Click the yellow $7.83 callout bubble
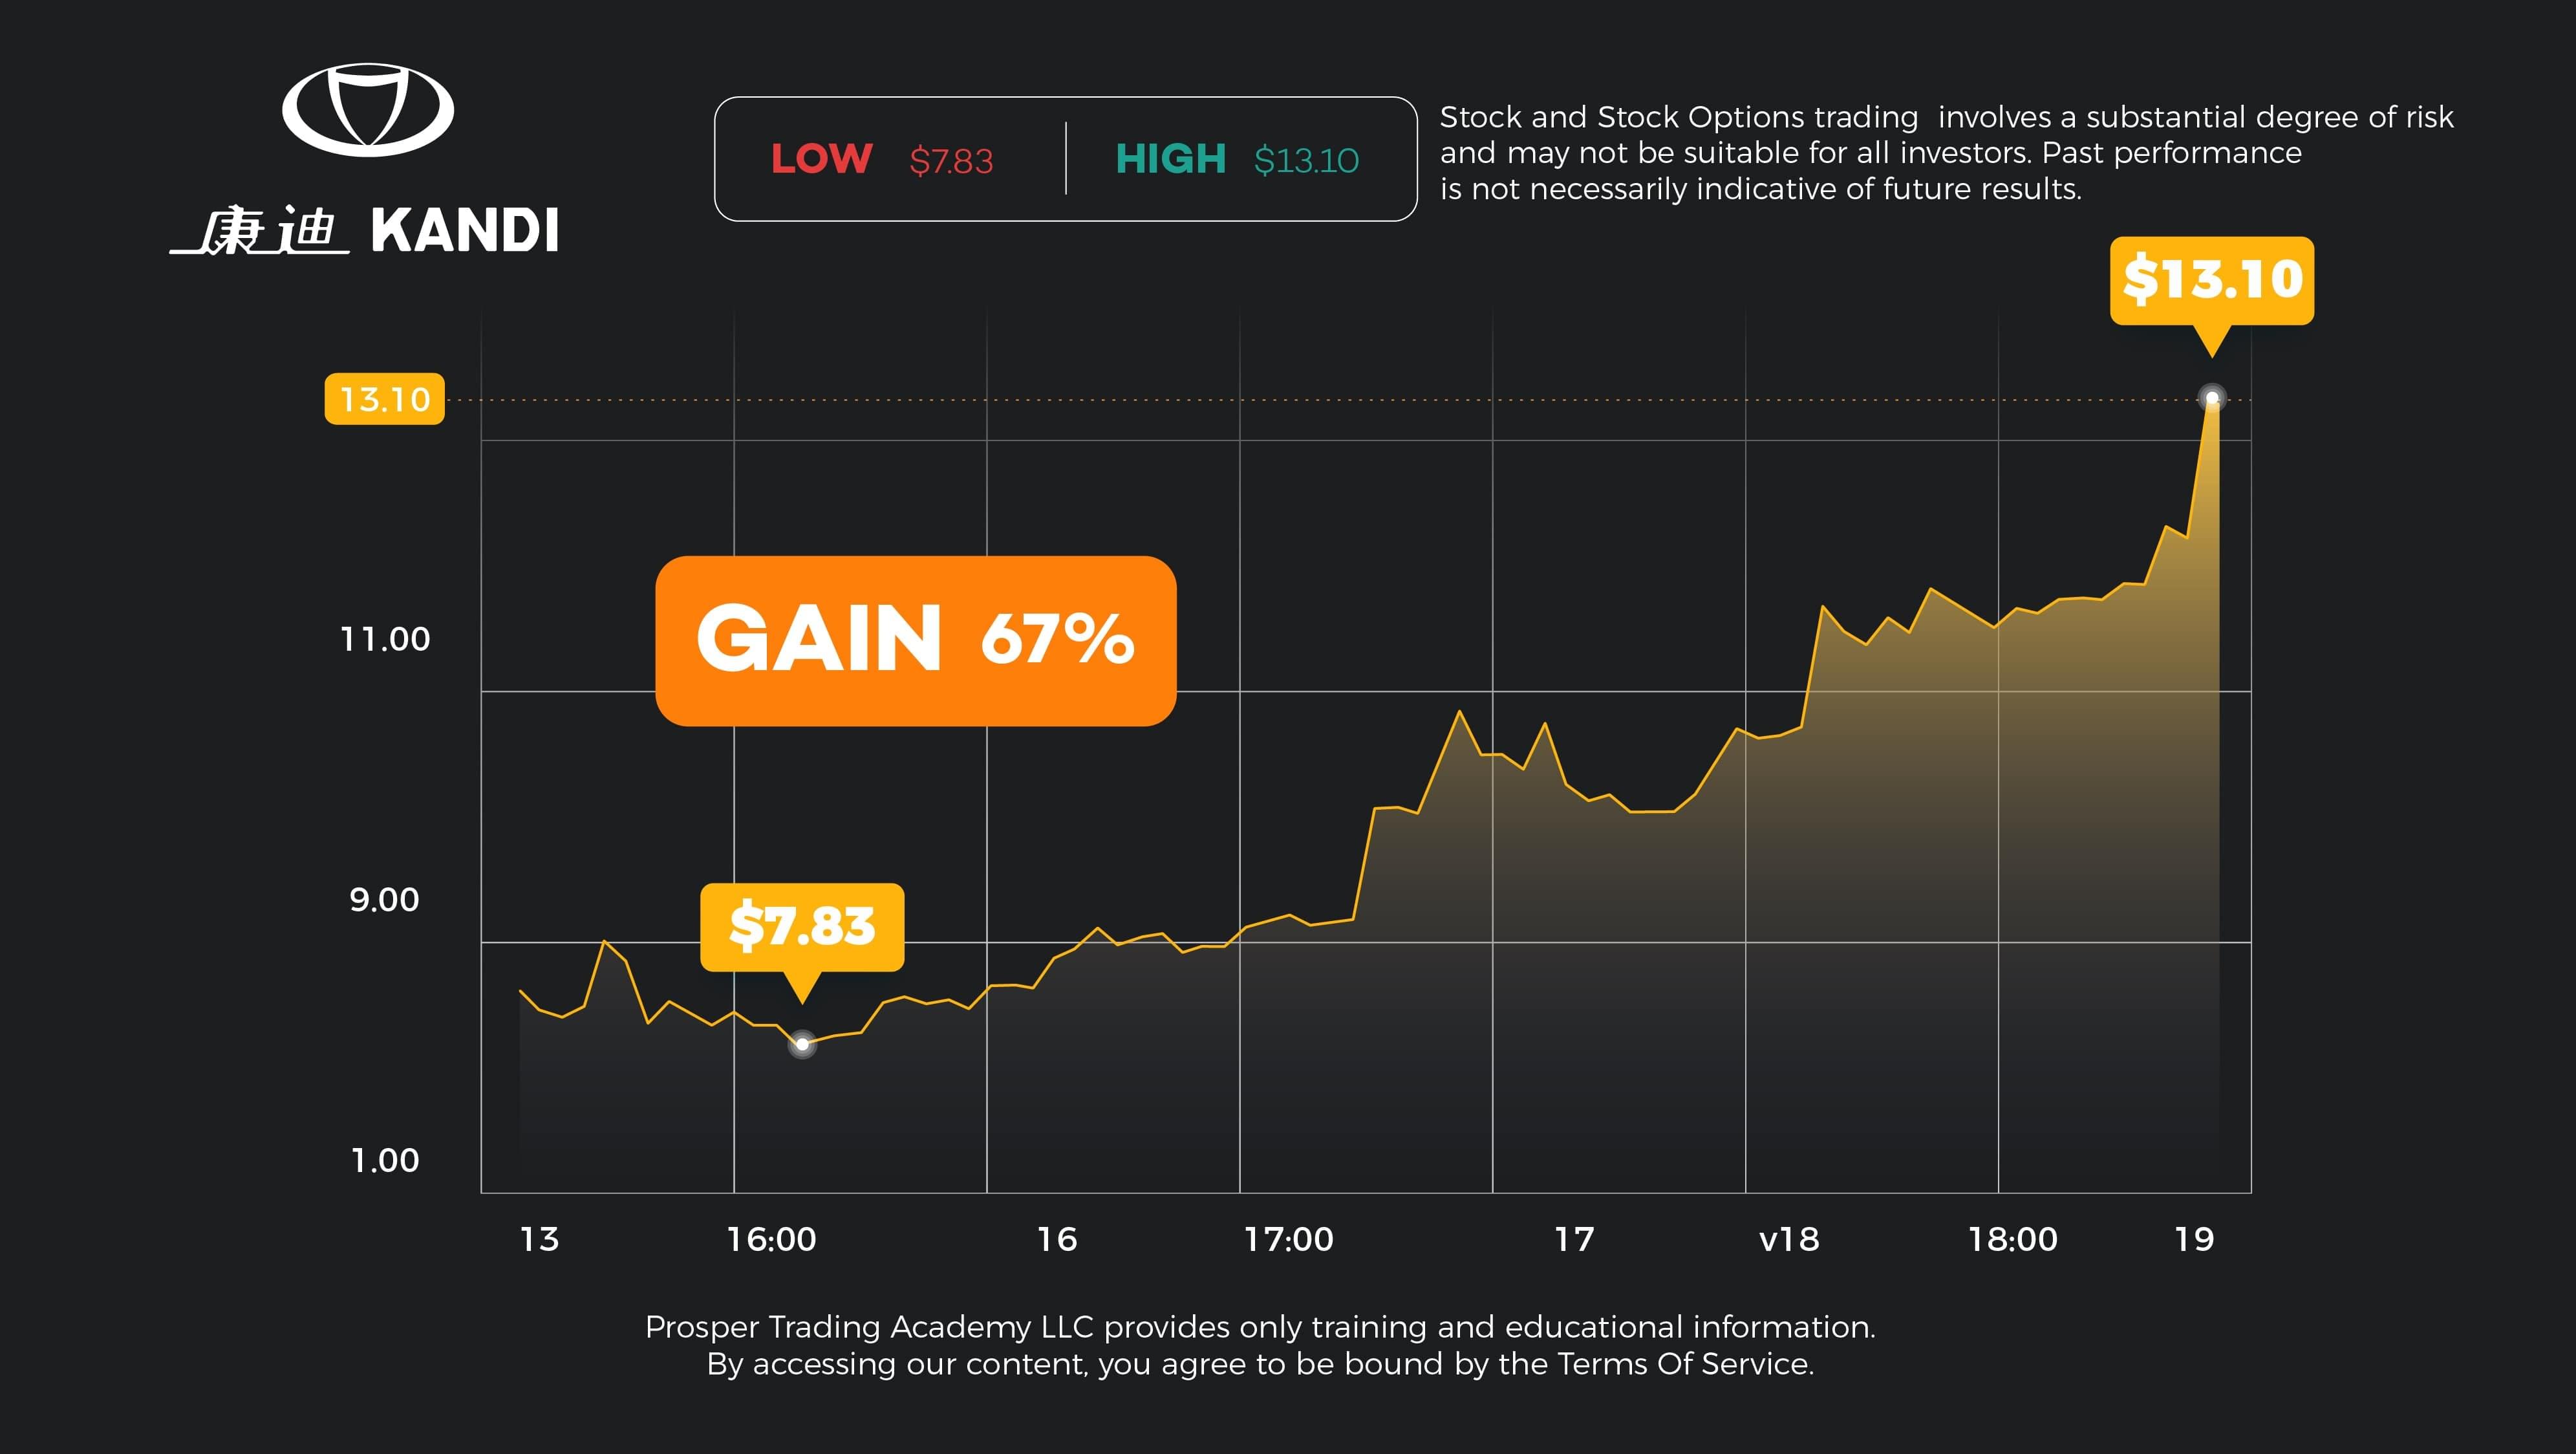This screenshot has height=1454, width=2576. coord(802,926)
